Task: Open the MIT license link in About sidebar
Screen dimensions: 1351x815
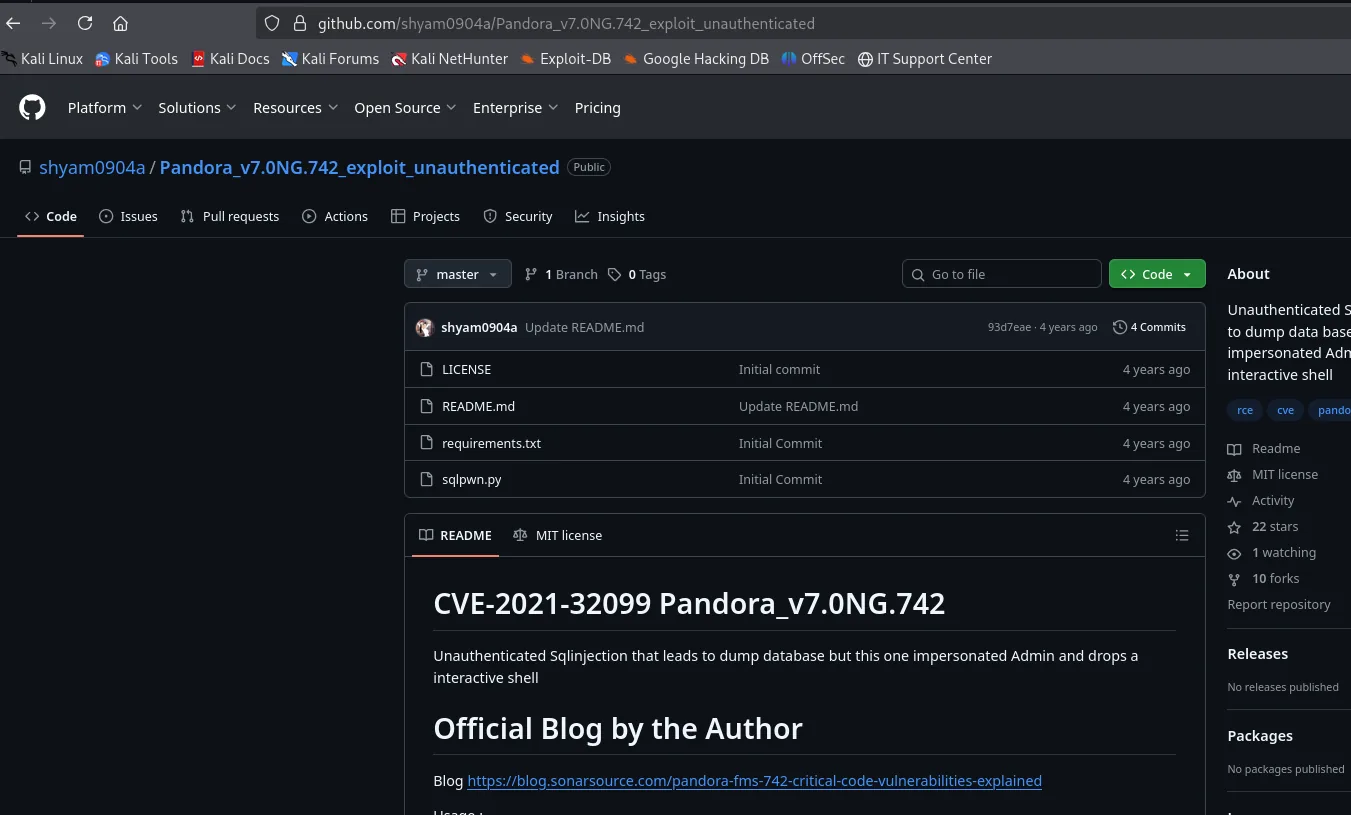Action: tap(1274, 474)
